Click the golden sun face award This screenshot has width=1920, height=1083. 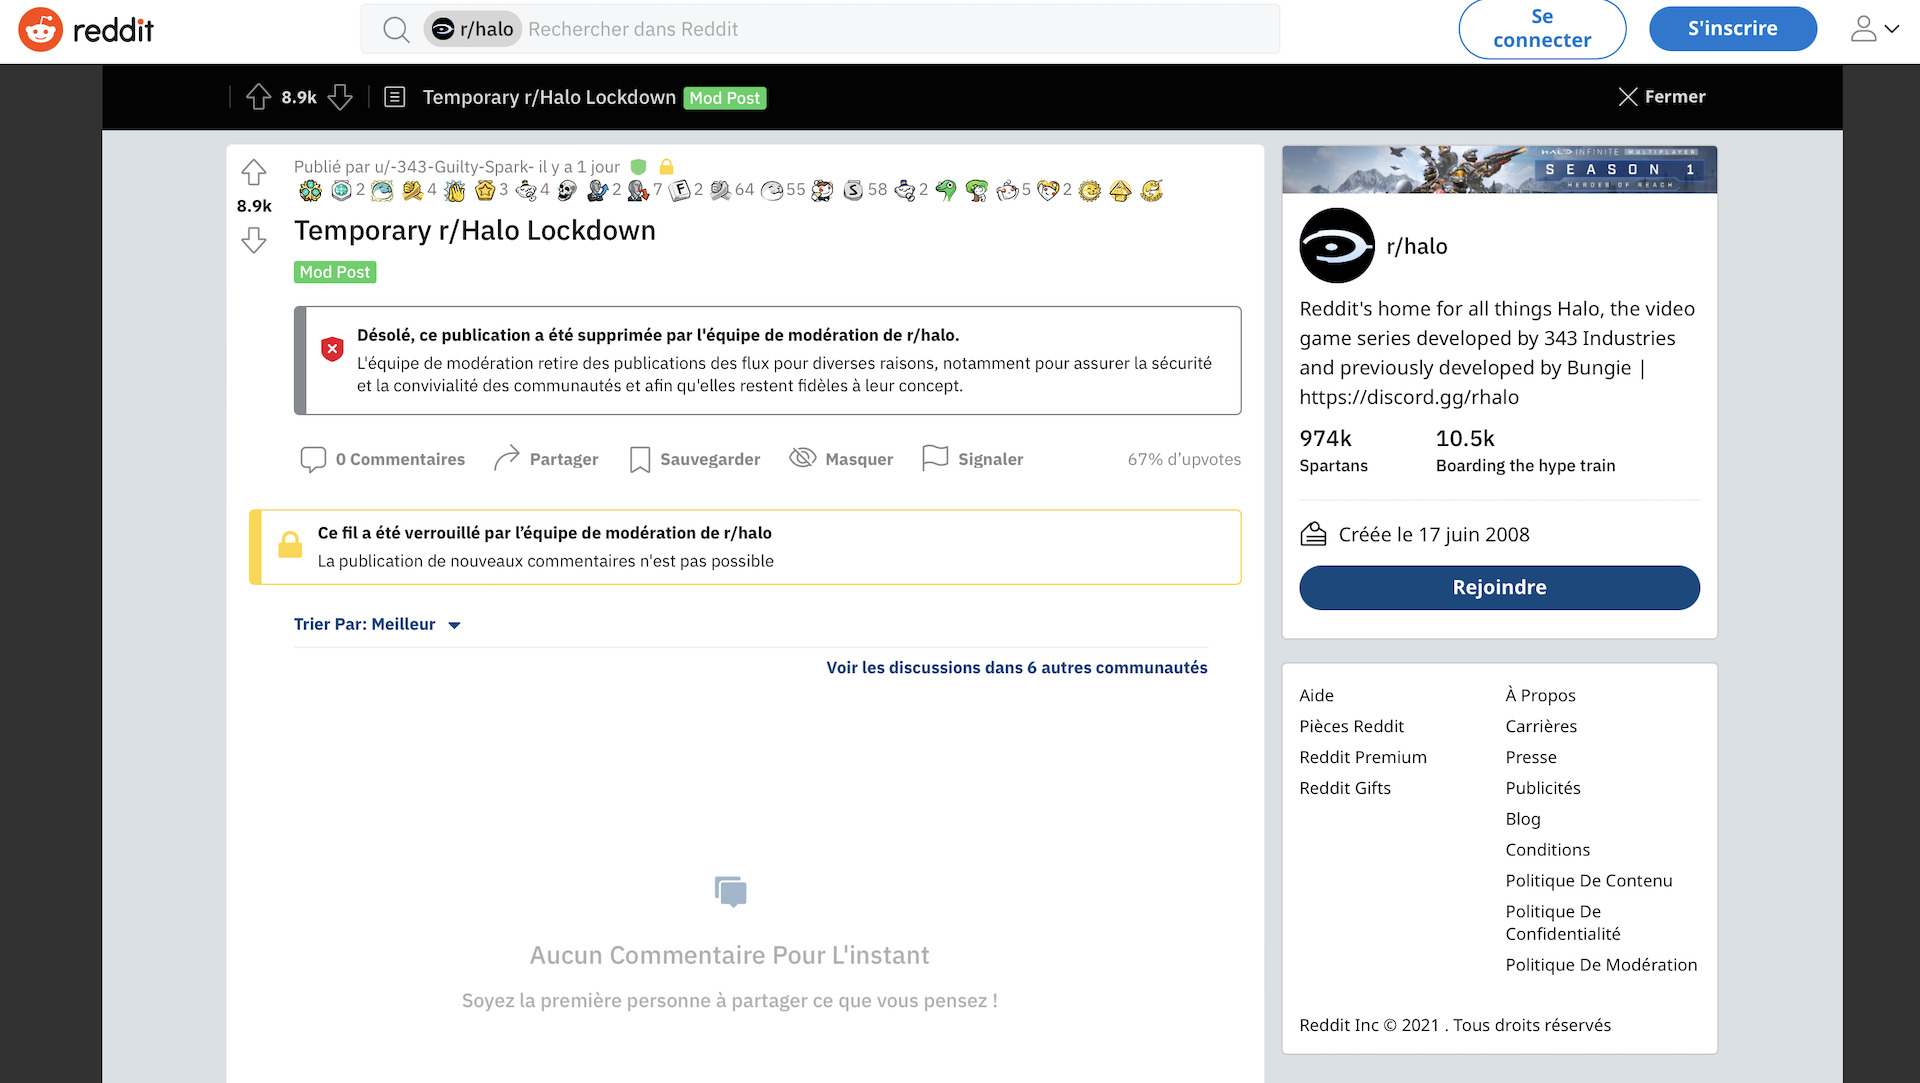click(1090, 190)
